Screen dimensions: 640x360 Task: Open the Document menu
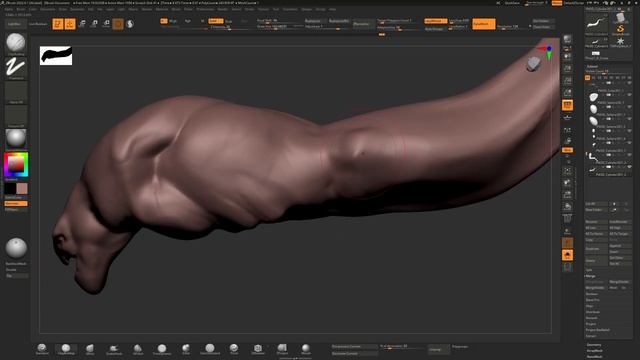[48, 9]
